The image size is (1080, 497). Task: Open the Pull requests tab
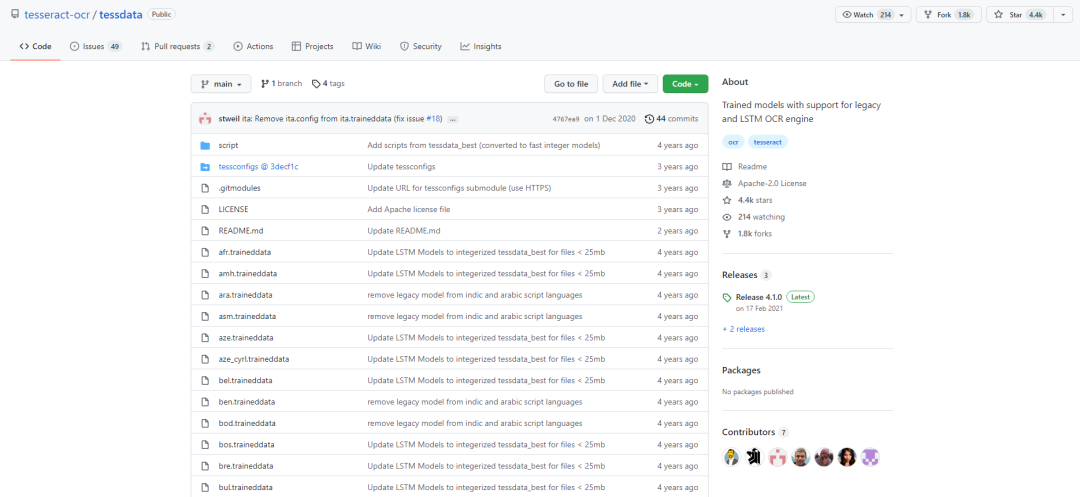click(178, 46)
